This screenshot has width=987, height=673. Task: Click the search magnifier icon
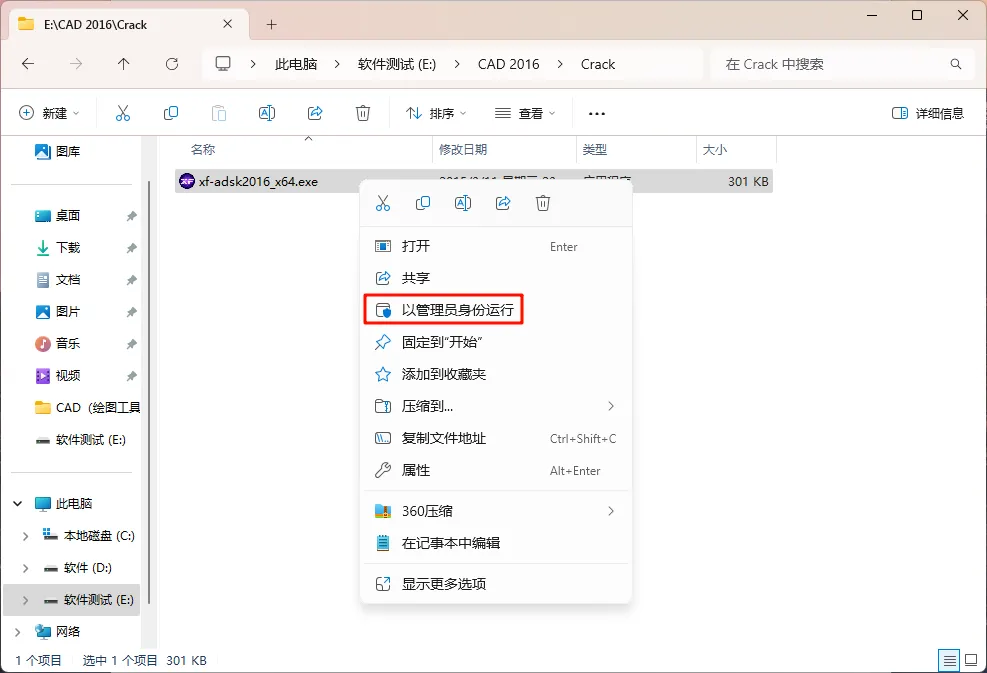(x=956, y=64)
